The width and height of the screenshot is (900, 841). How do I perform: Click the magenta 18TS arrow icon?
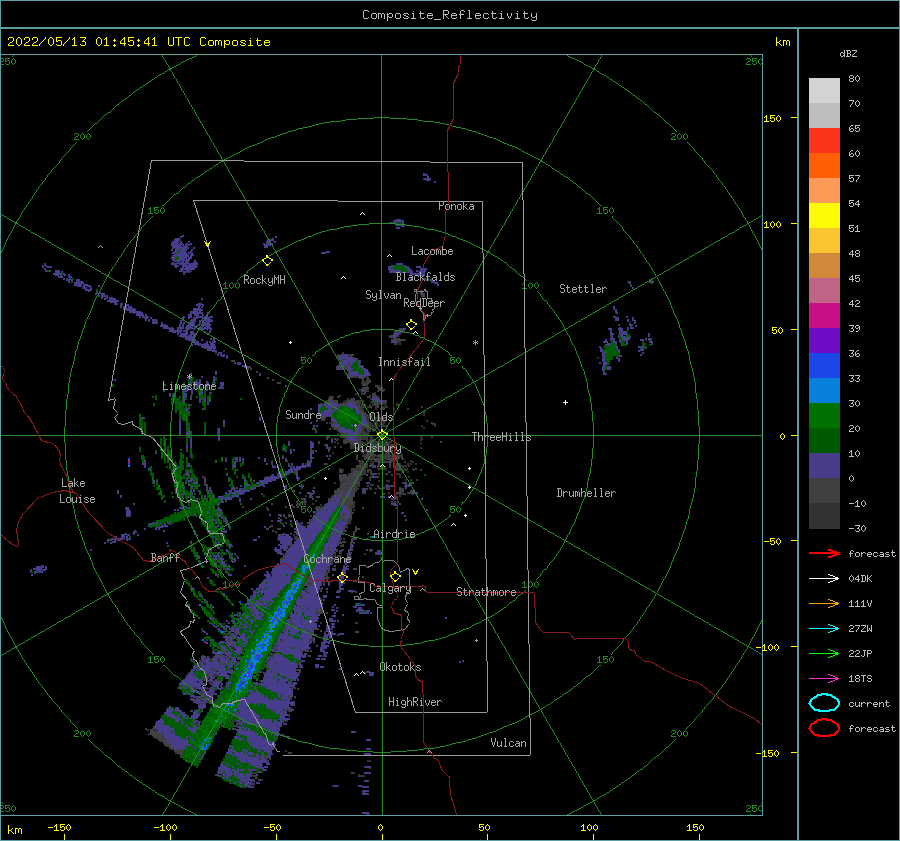(824, 679)
